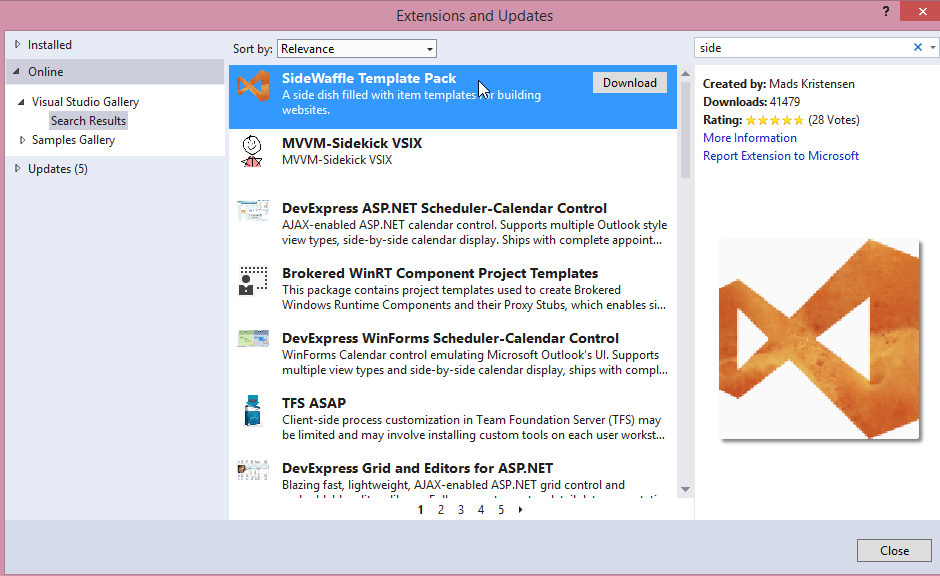This screenshot has height=576, width=940.
Task: Expand the Updates (5) category
Action: coord(17,168)
